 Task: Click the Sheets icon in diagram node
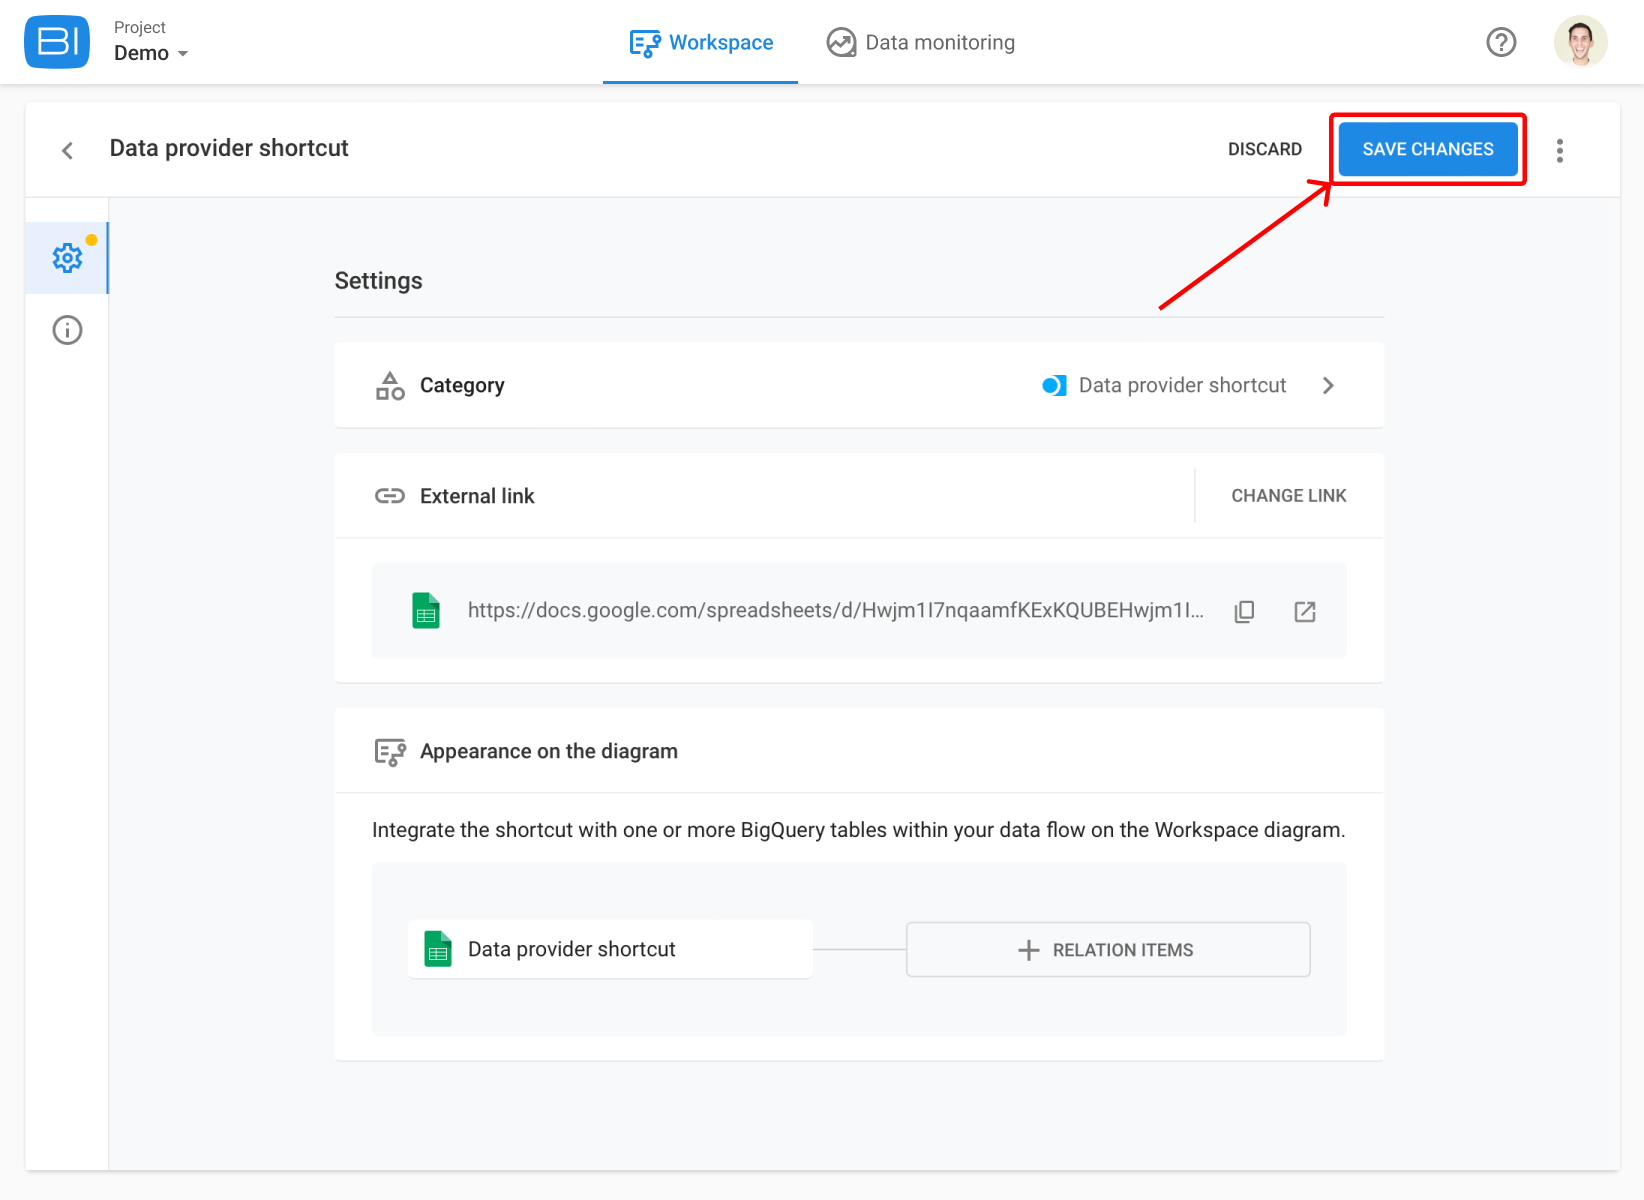tap(438, 949)
